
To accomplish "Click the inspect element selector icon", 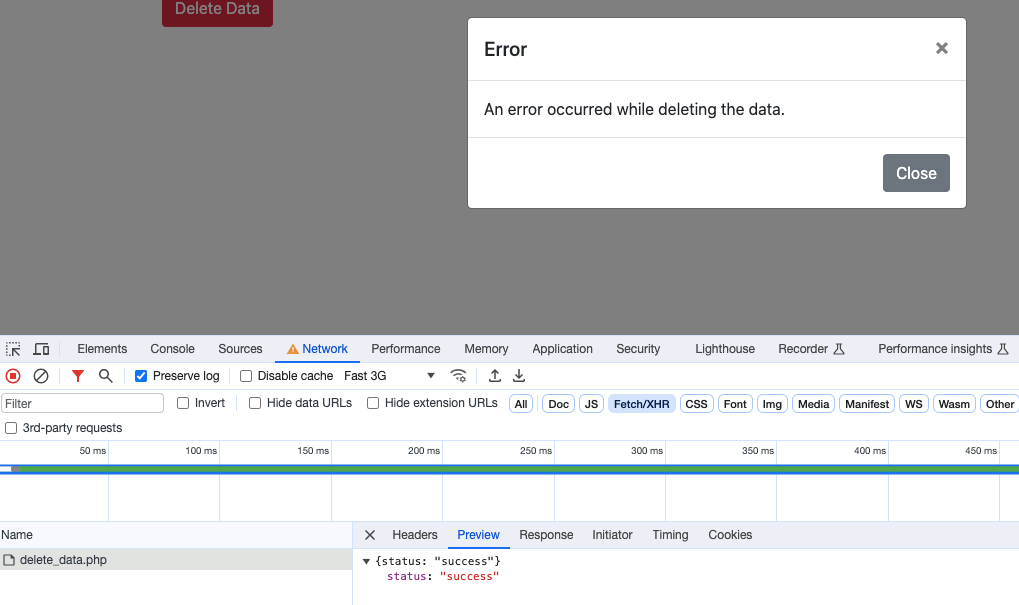I will (x=13, y=349).
